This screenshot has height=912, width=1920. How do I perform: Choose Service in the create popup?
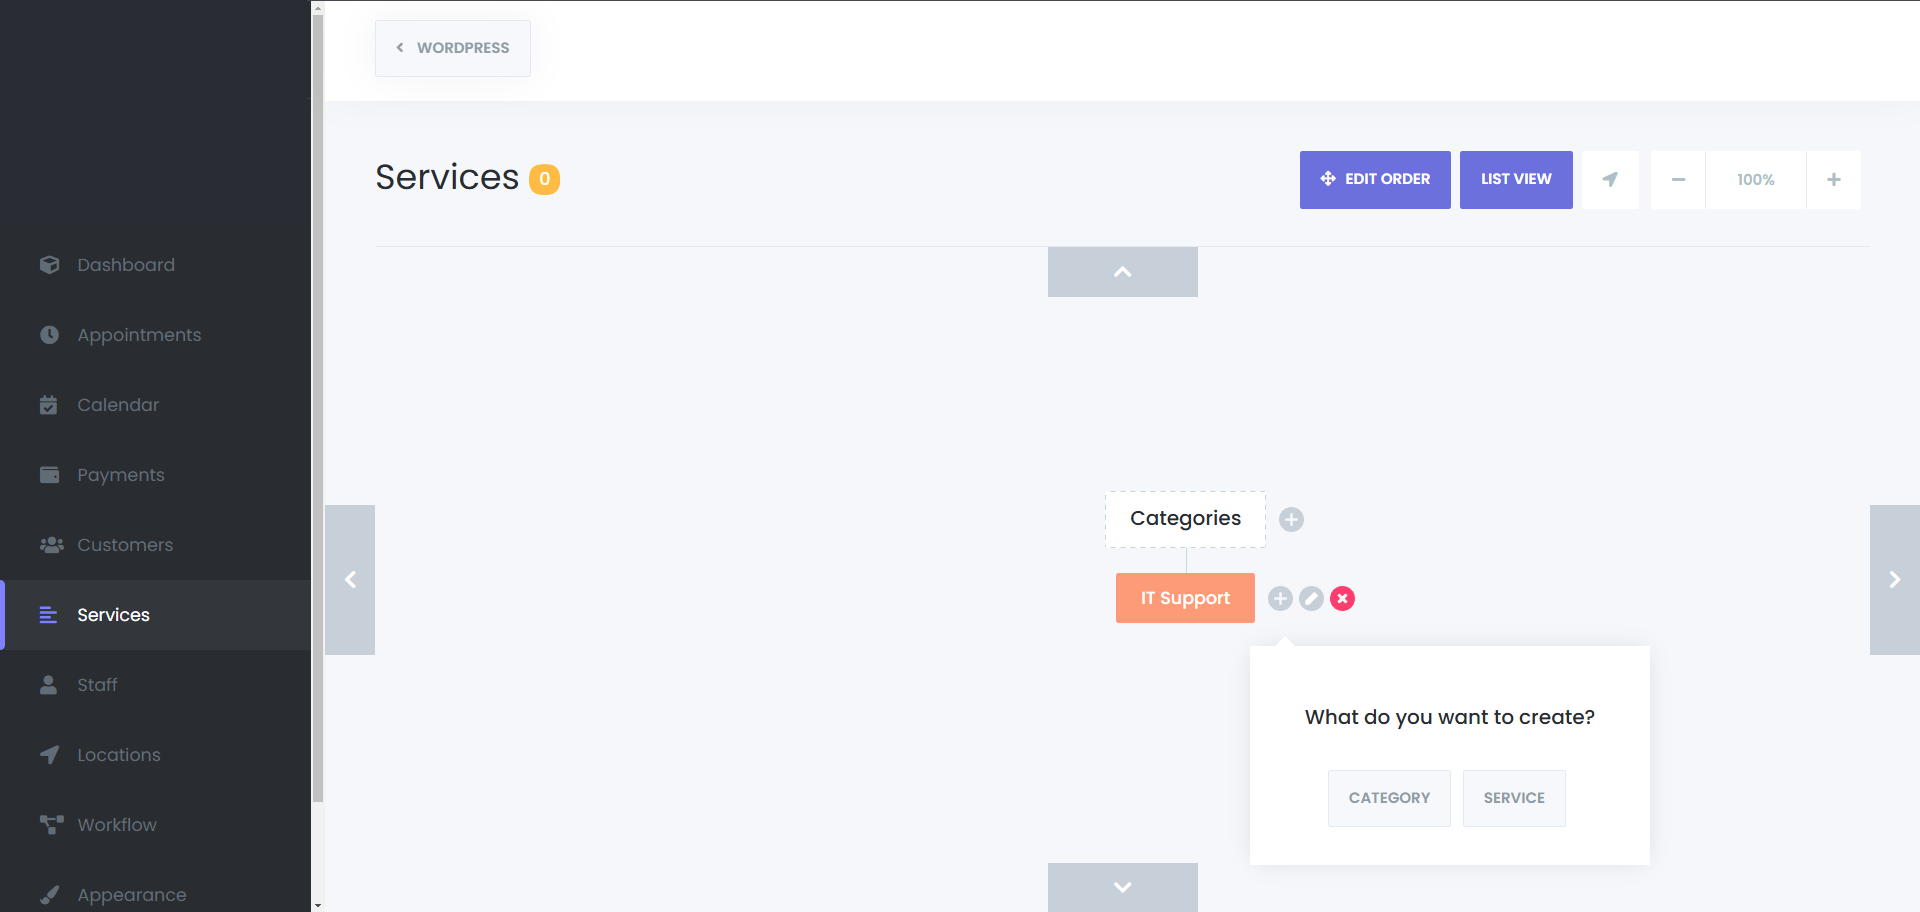[x=1513, y=798]
